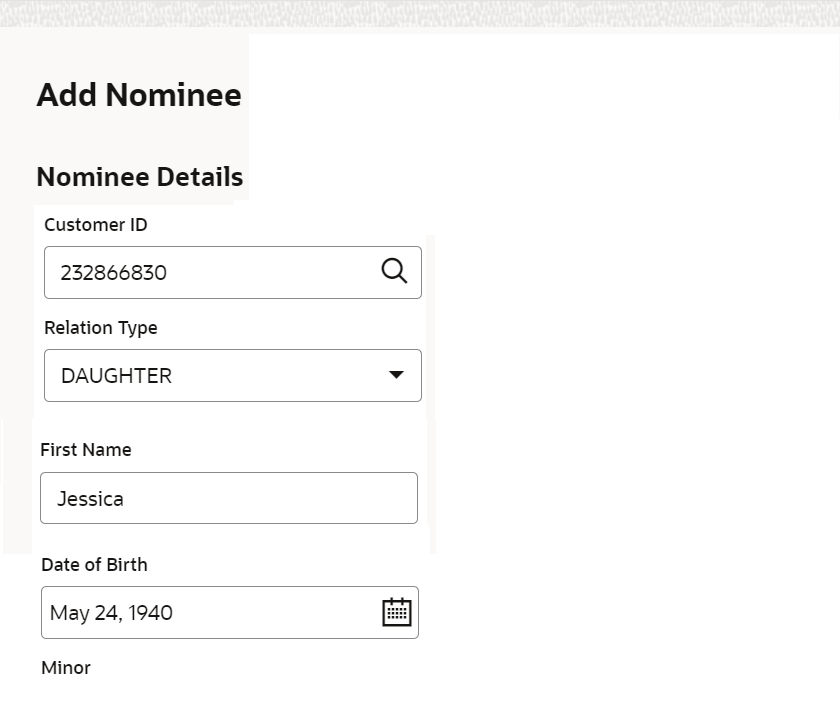The height and width of the screenshot is (704, 840).
Task: Click the date text May 24, 1940
Action: [x=111, y=612]
